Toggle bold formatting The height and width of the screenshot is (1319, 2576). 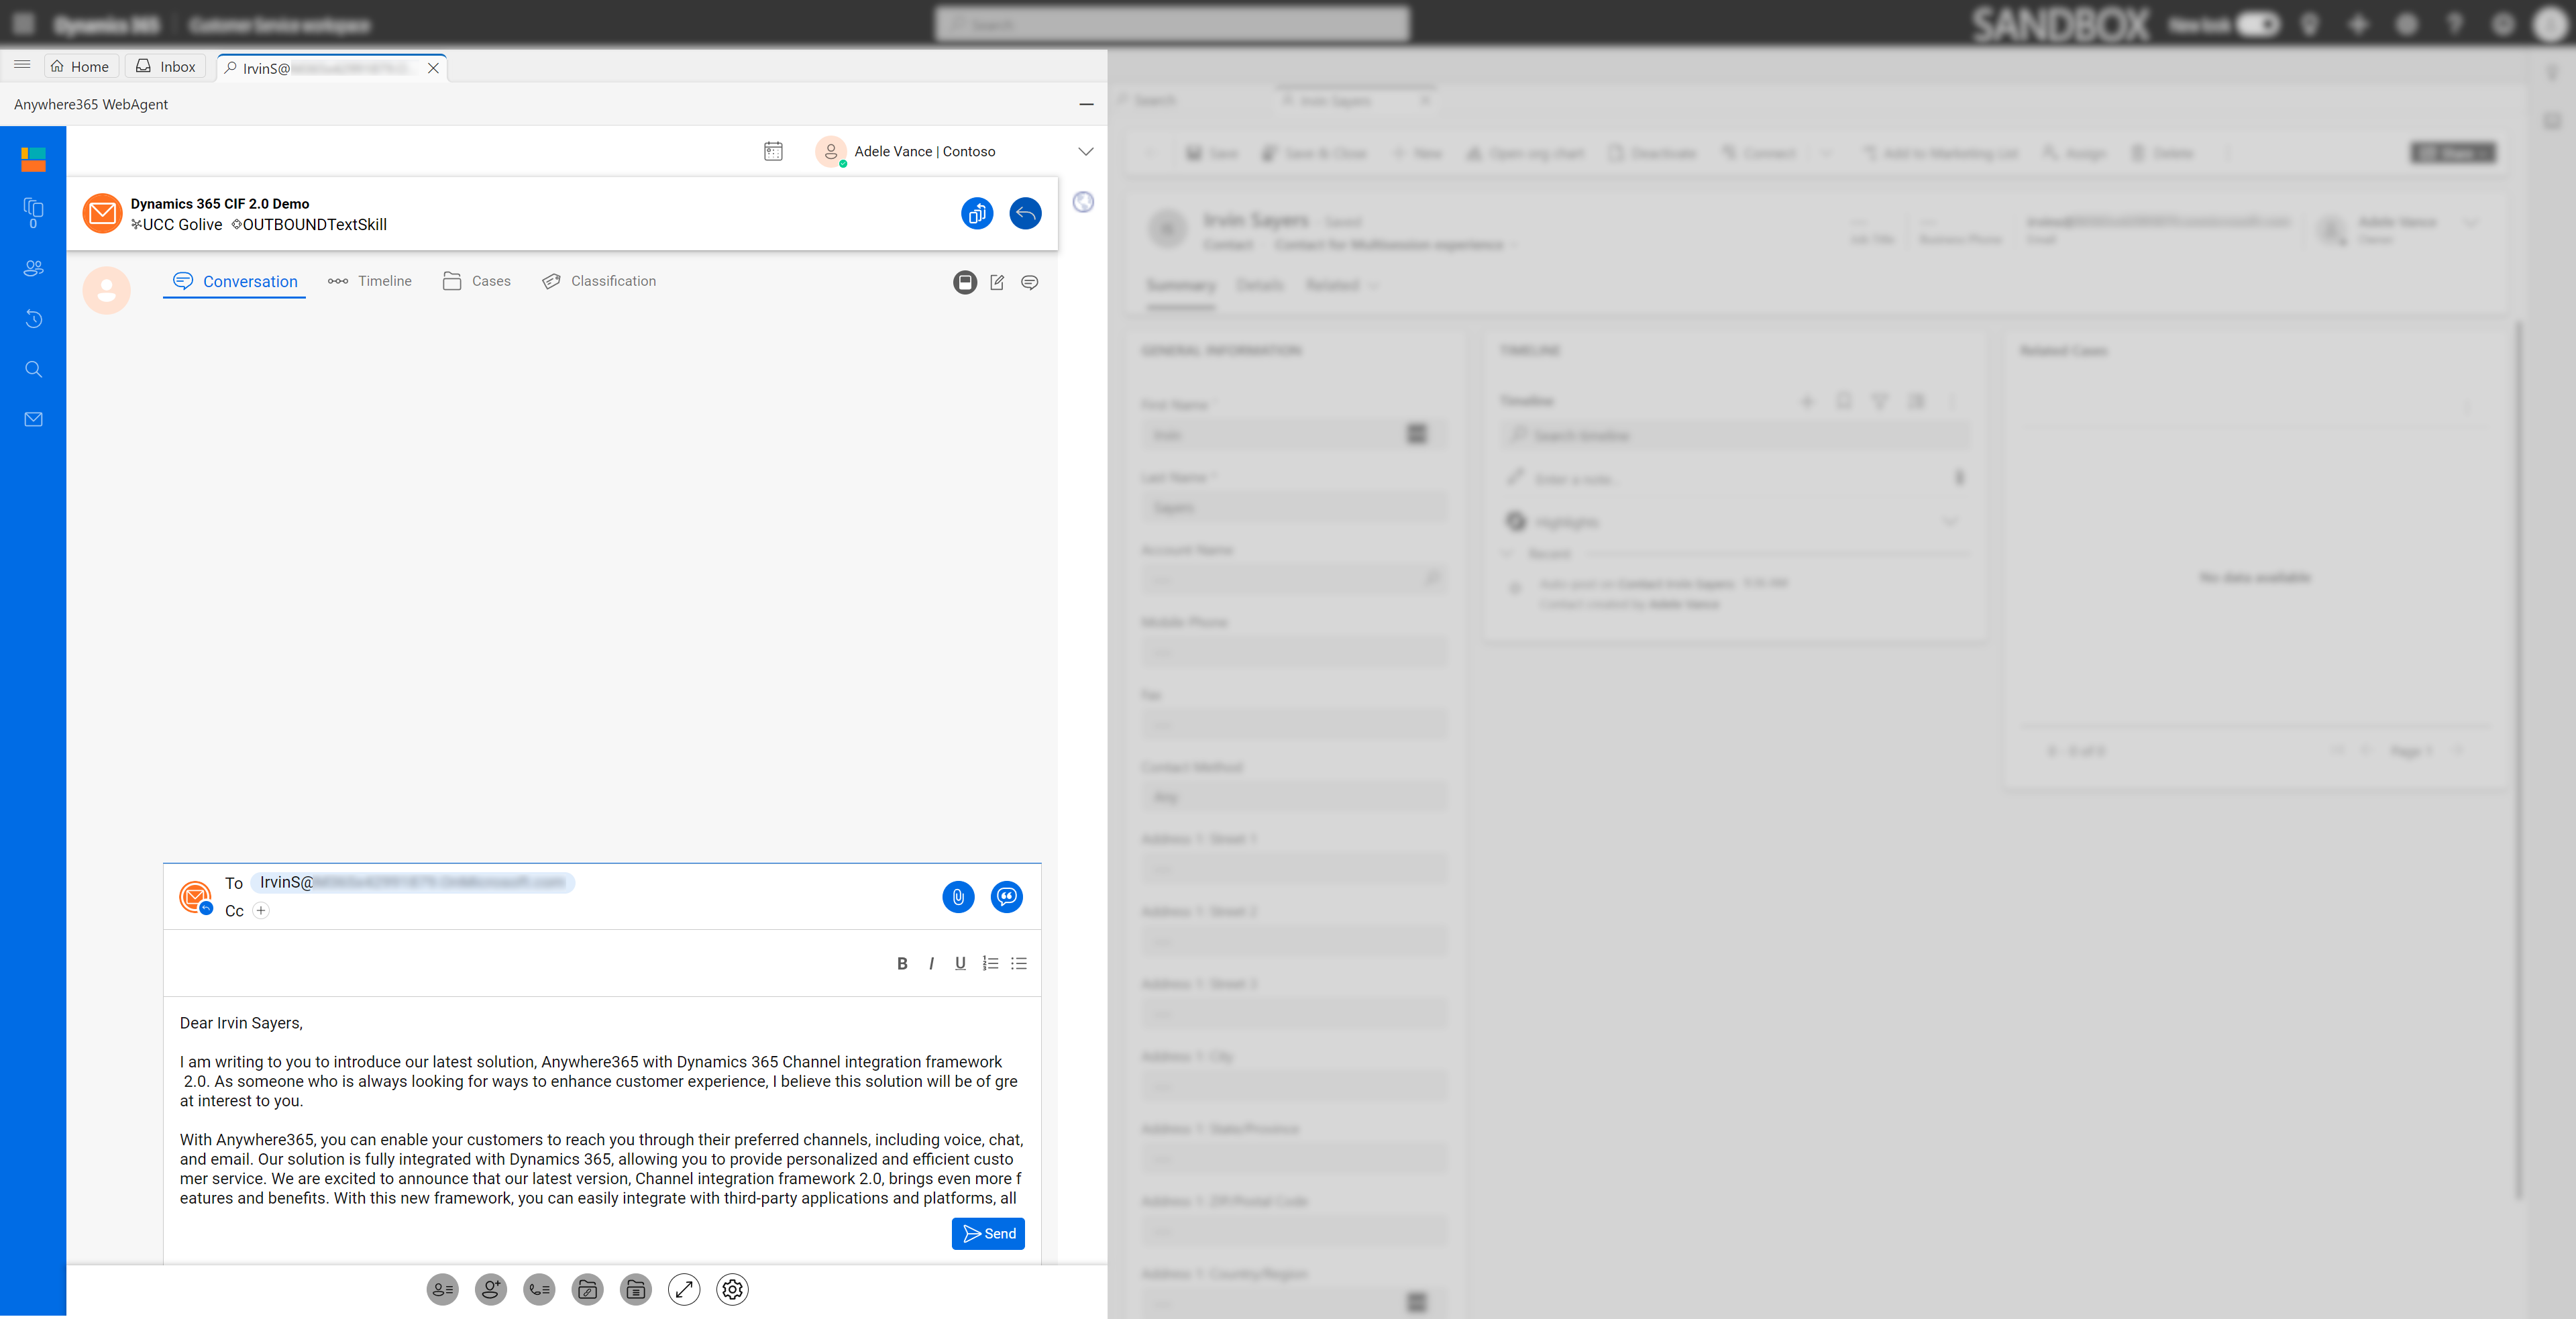click(902, 963)
